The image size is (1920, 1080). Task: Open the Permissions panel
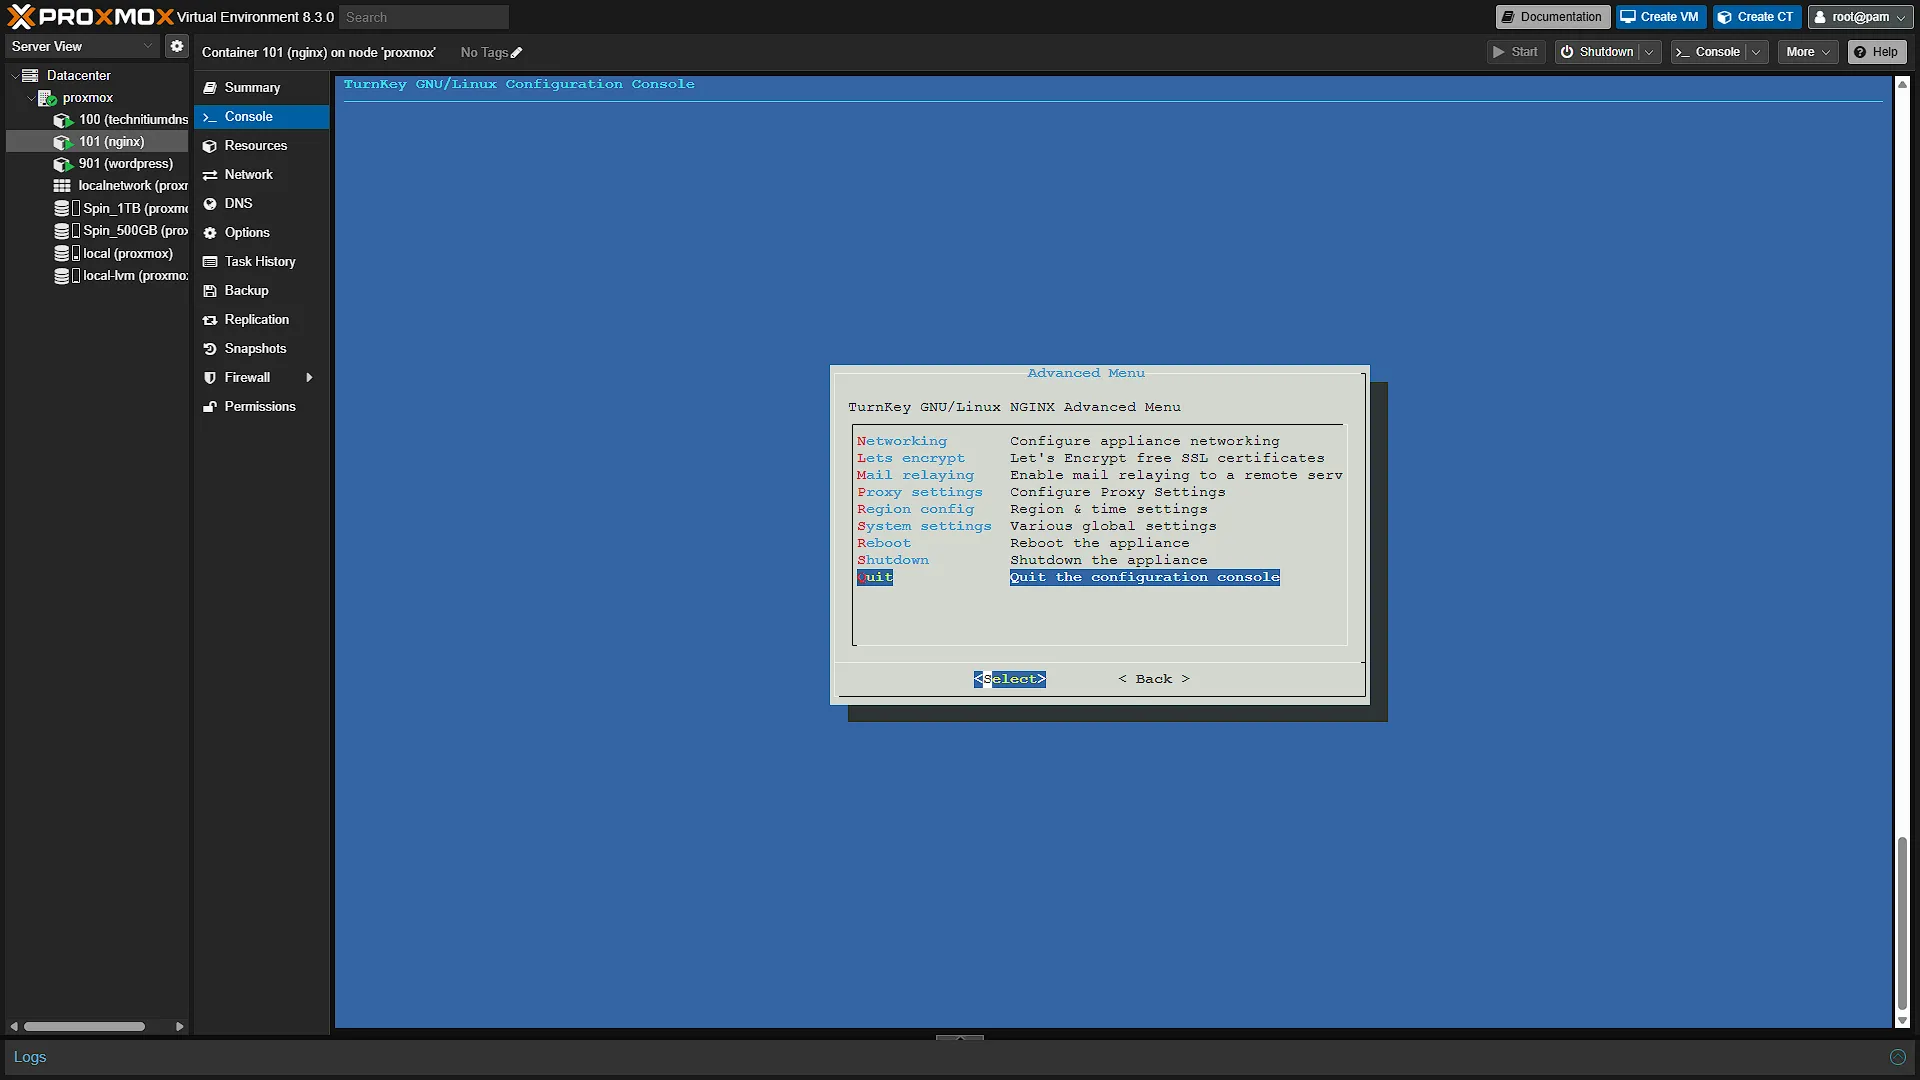click(261, 407)
